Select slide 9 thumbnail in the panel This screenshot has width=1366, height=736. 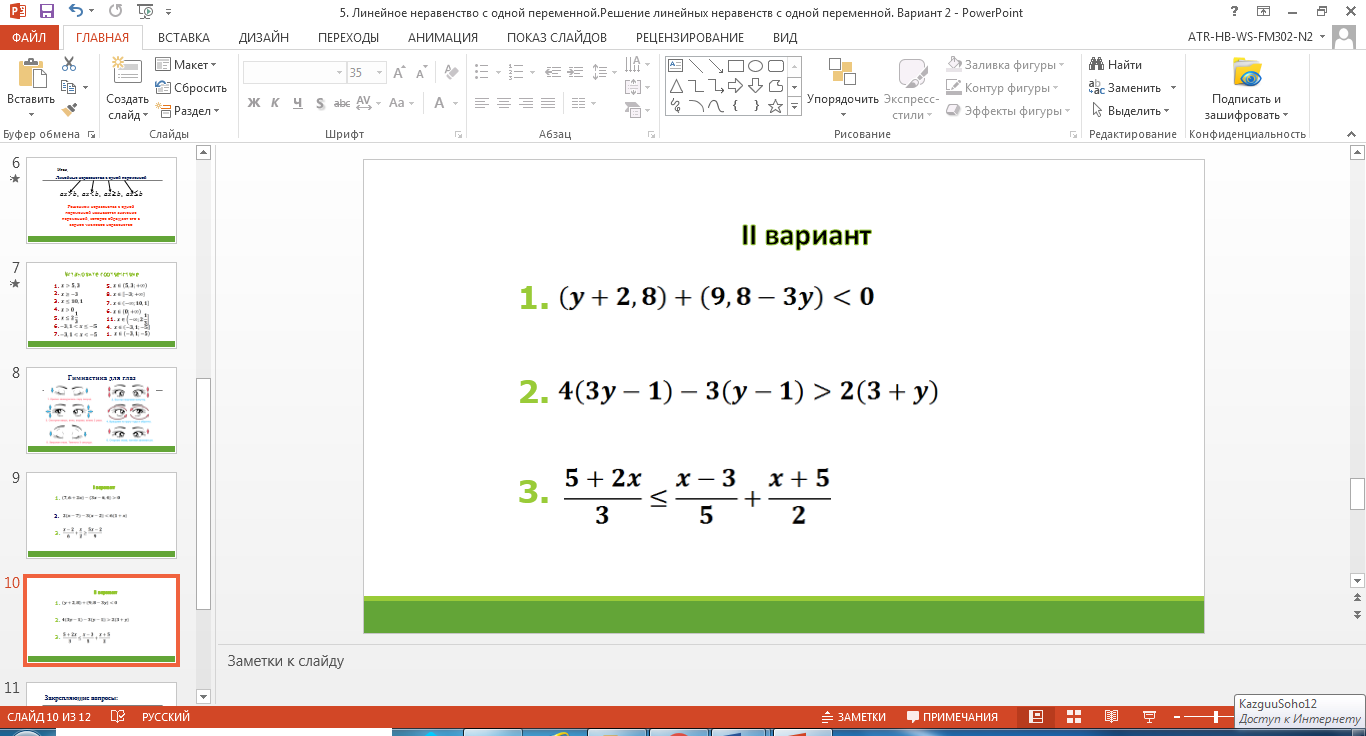[x=101, y=515]
